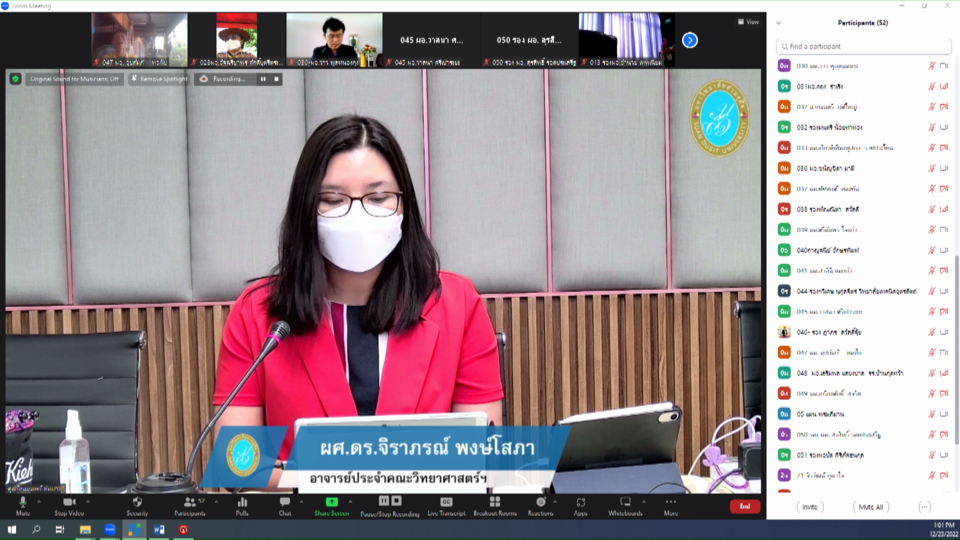Open Breakout Rooms

[x=495, y=506]
